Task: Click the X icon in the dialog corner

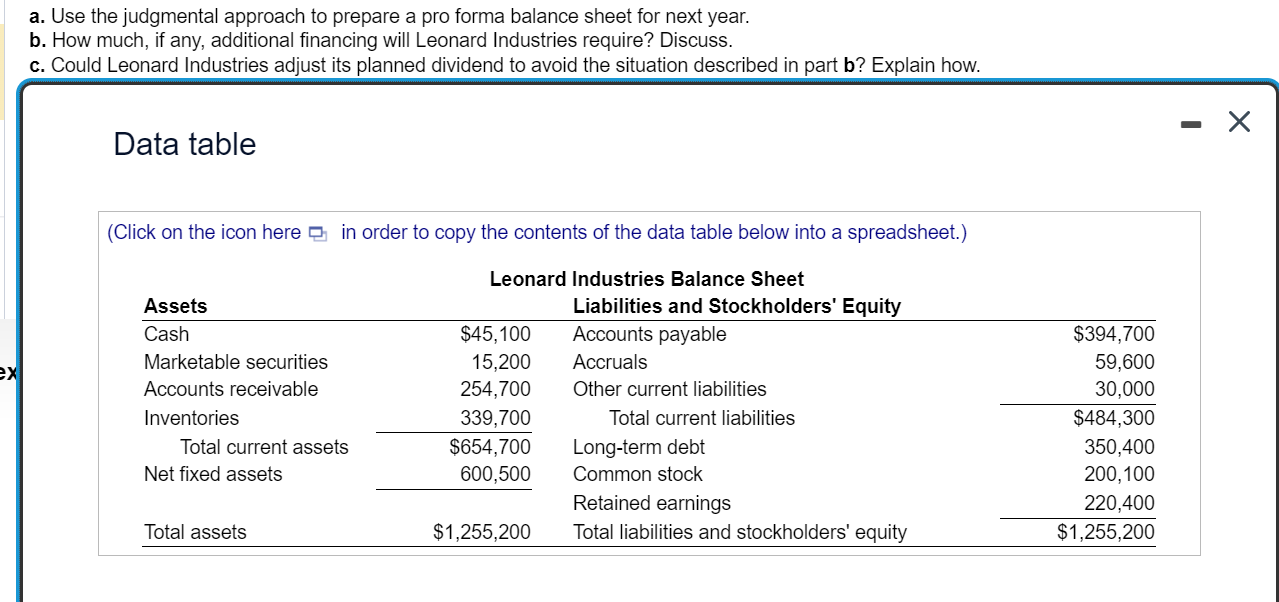Action: (1238, 121)
